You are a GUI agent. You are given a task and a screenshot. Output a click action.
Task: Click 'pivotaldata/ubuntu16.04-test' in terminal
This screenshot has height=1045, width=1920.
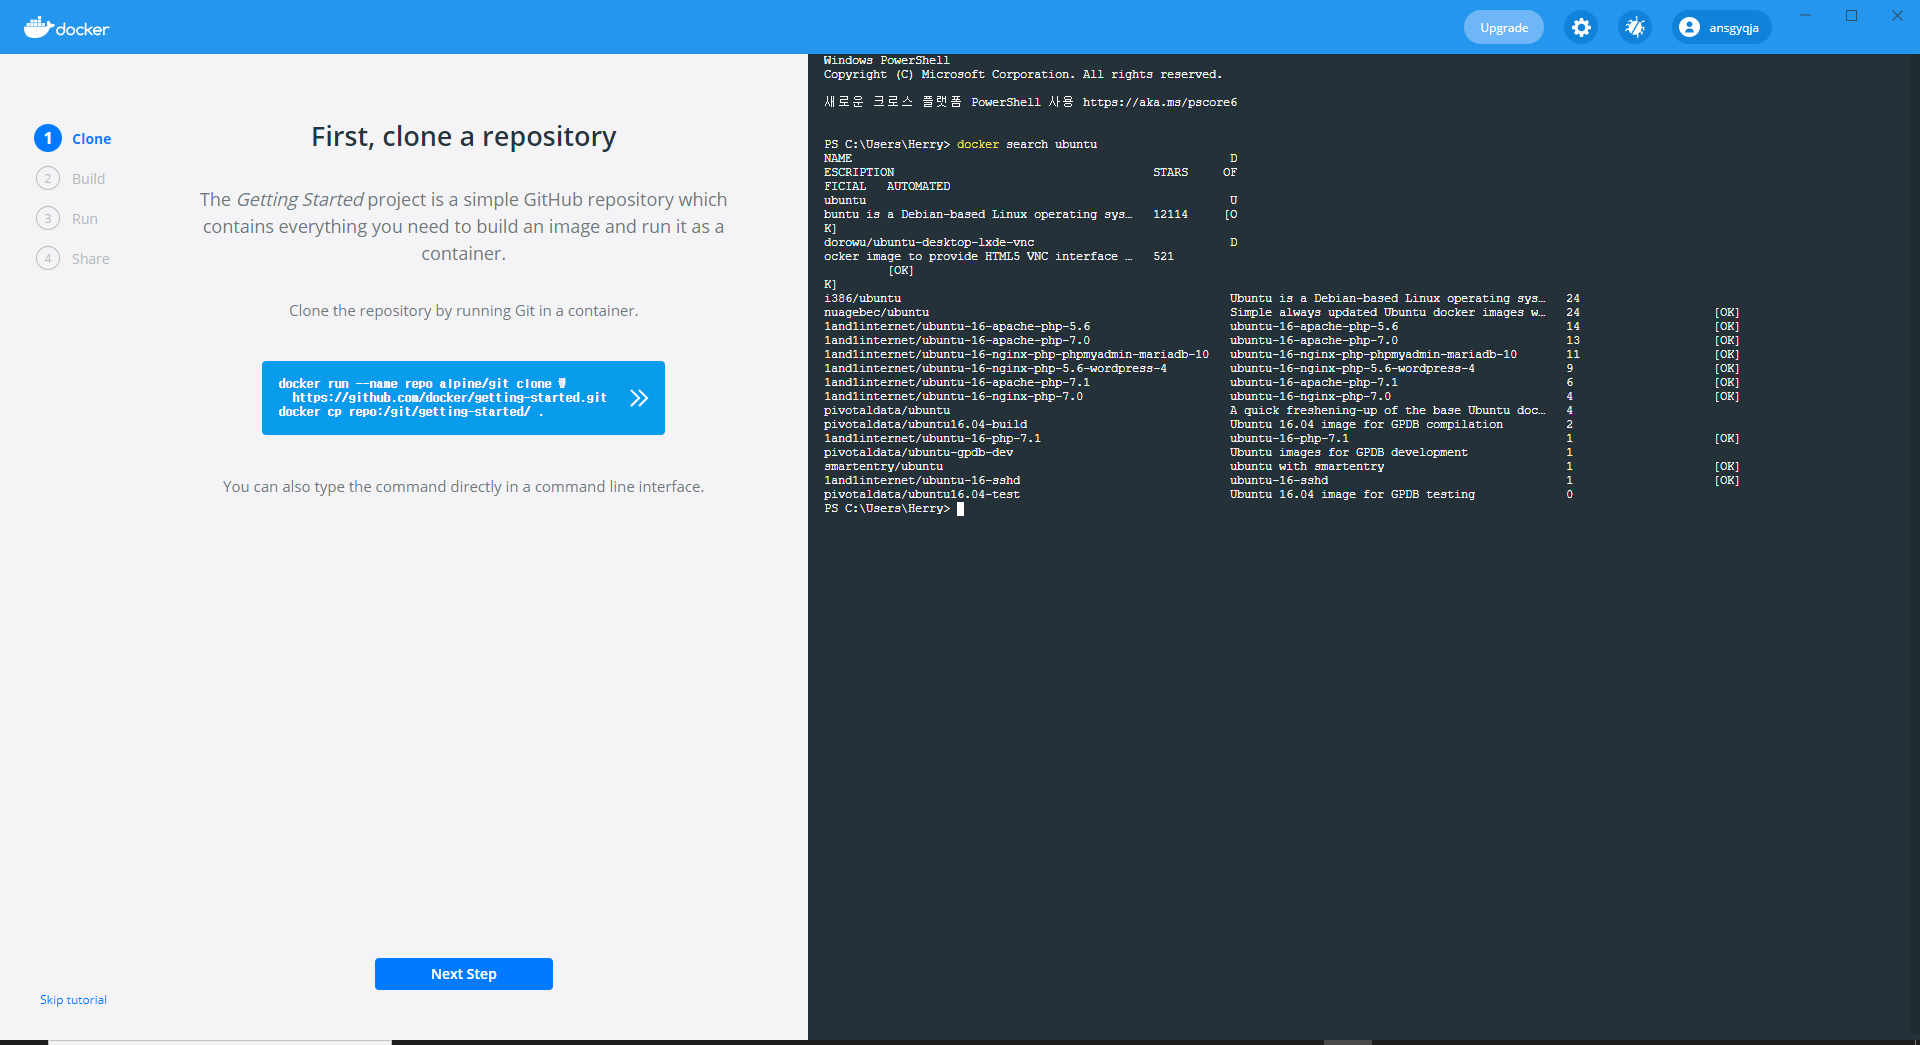tap(922, 494)
